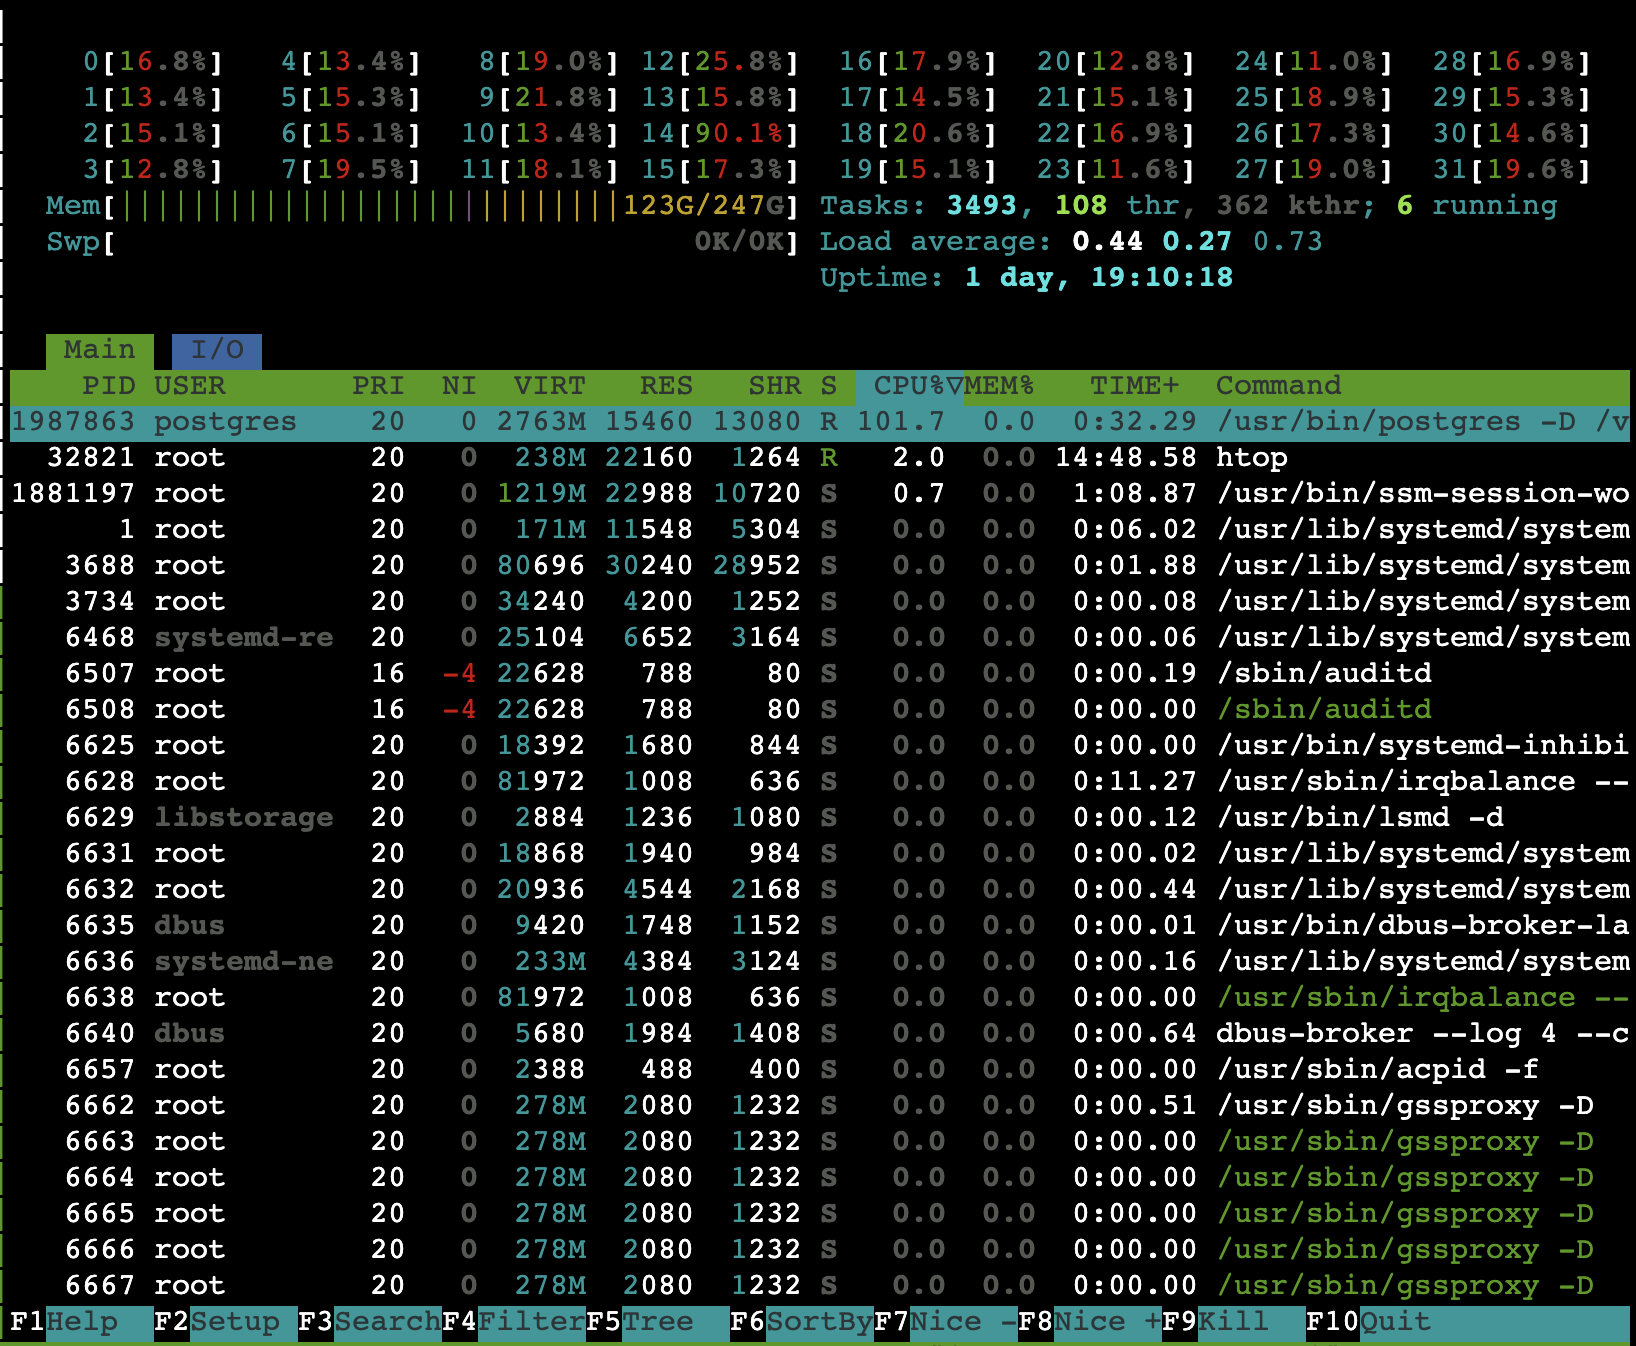Select the ssm-session-wo process row
This screenshot has height=1346, width=1636.
pos(820,494)
